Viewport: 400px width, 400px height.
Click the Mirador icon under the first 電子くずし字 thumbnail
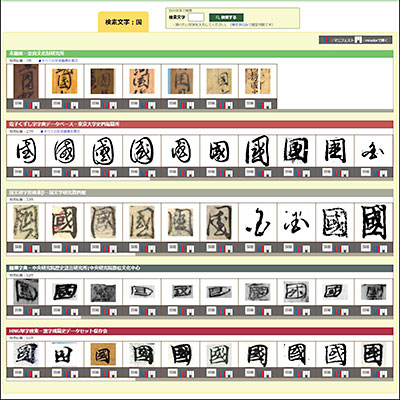tap(36, 174)
